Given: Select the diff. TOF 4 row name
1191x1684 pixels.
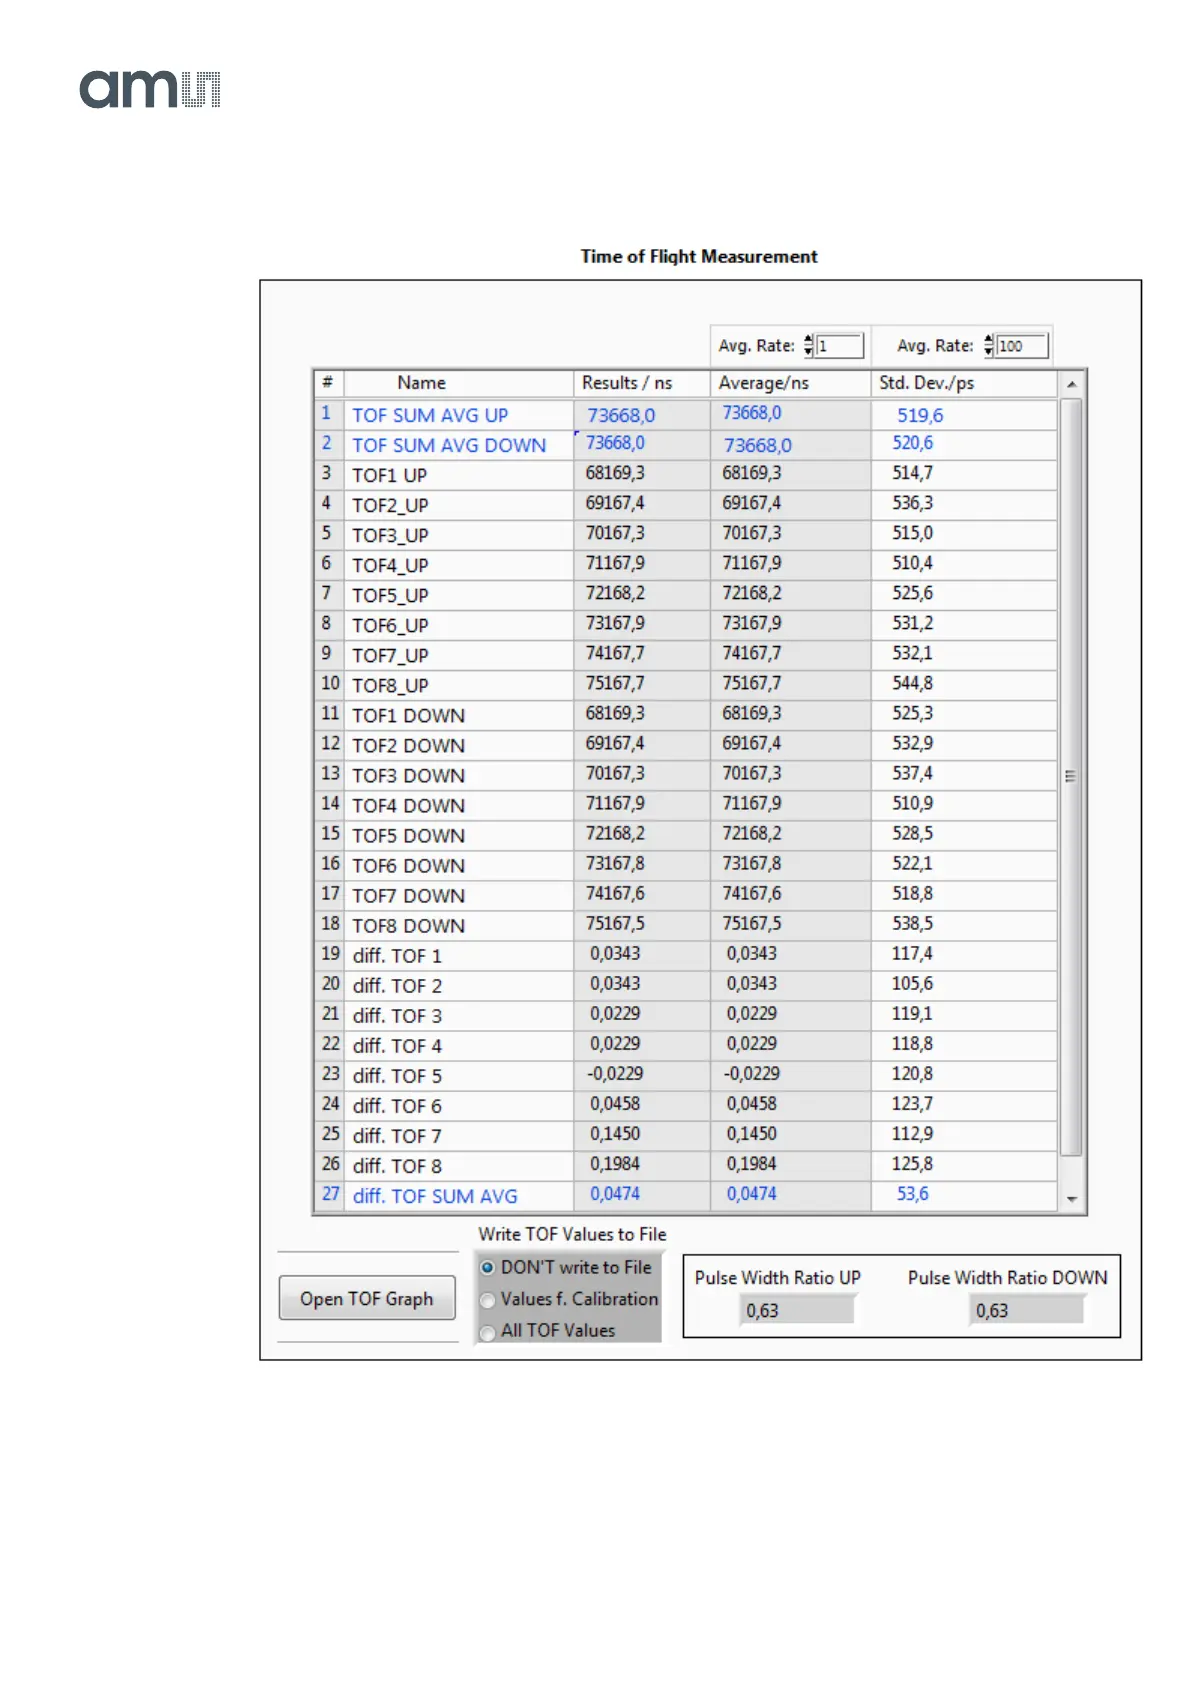Looking at the screenshot, I should point(397,1046).
